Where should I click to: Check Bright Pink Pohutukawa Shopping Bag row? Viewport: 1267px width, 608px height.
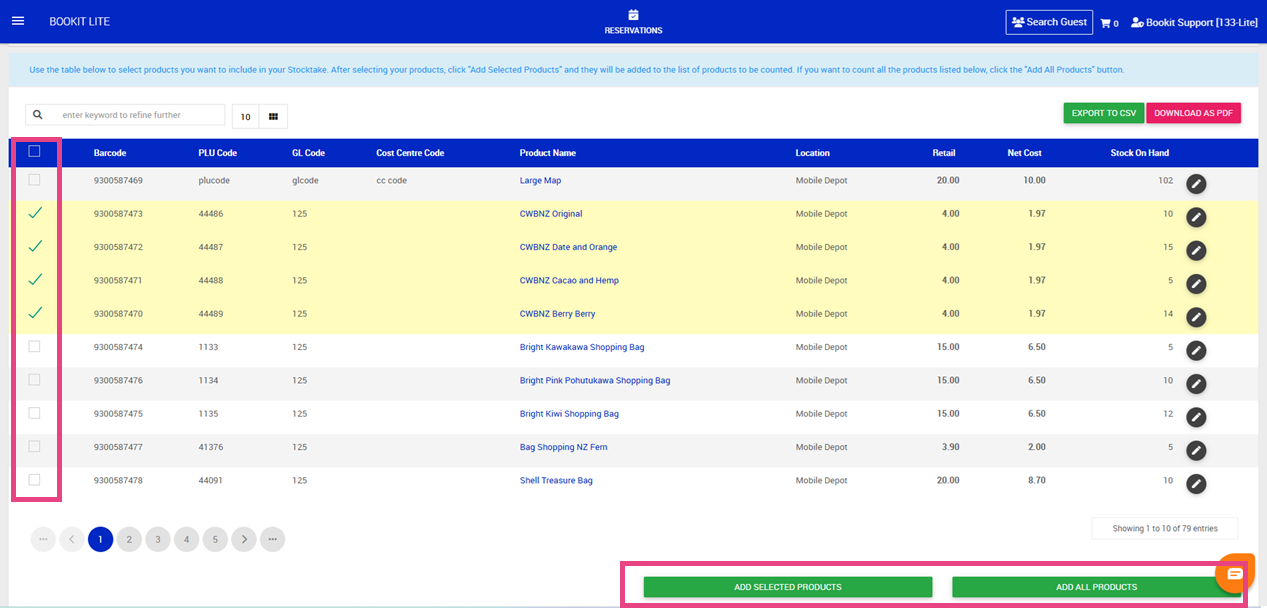pos(34,380)
